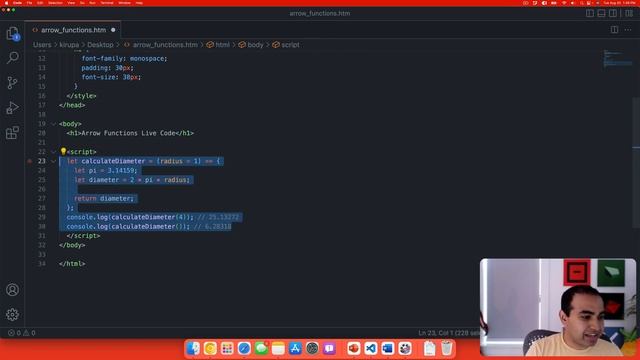Open the Desktop breadcrumb segment
Screen dimensions: 640x360
pyautogui.click(x=100, y=45)
